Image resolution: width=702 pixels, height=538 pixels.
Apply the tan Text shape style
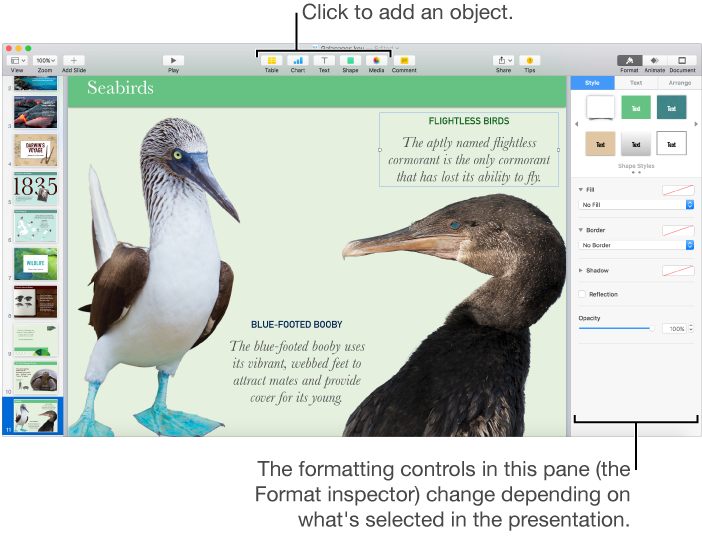[x=600, y=144]
